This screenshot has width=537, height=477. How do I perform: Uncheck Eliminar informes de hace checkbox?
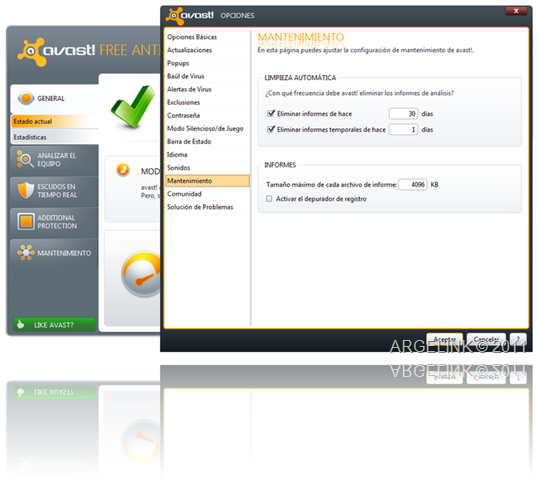[x=271, y=113]
